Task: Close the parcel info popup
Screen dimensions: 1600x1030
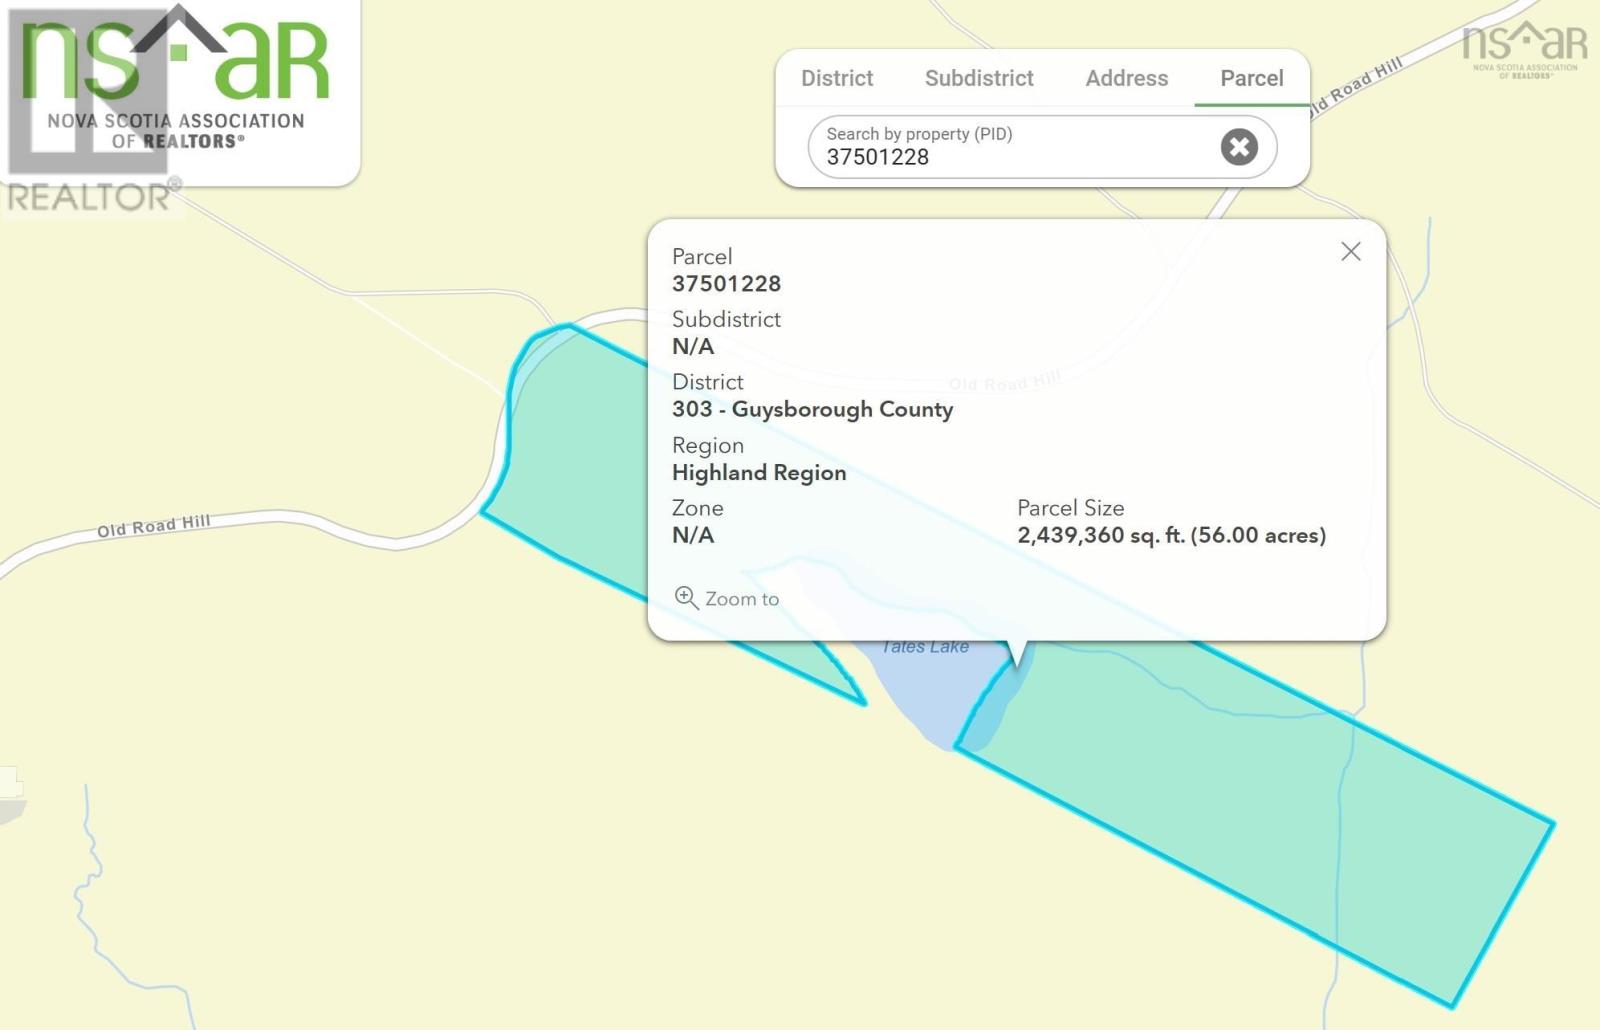Action: tap(1350, 252)
